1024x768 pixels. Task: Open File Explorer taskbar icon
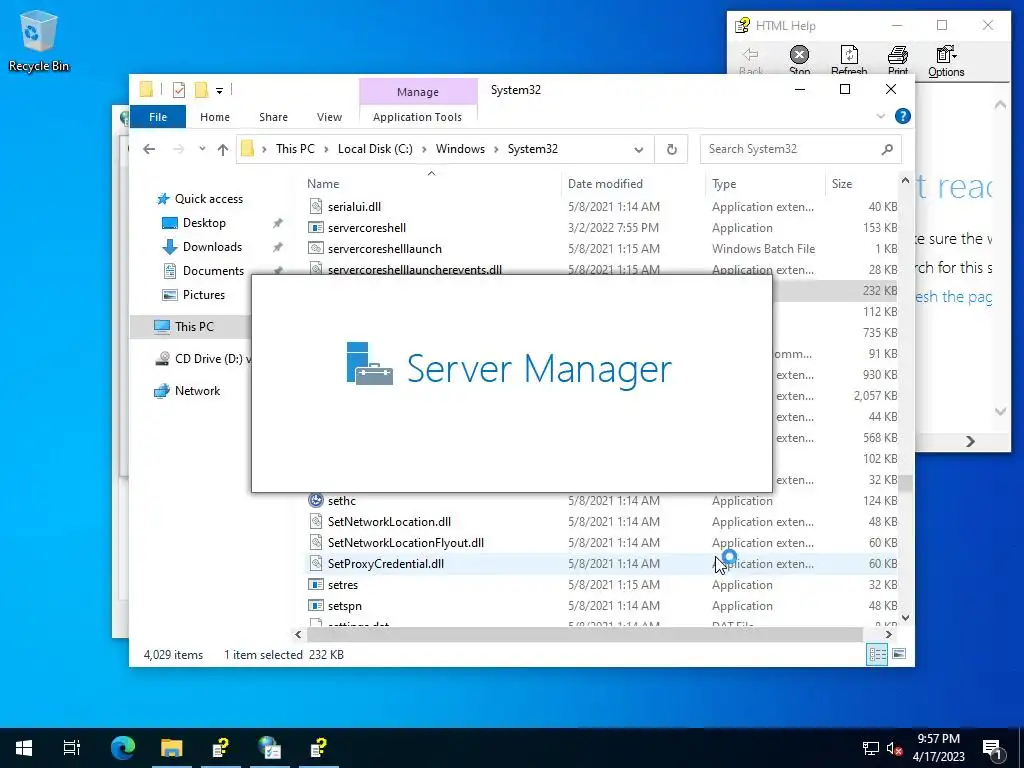tap(172, 748)
